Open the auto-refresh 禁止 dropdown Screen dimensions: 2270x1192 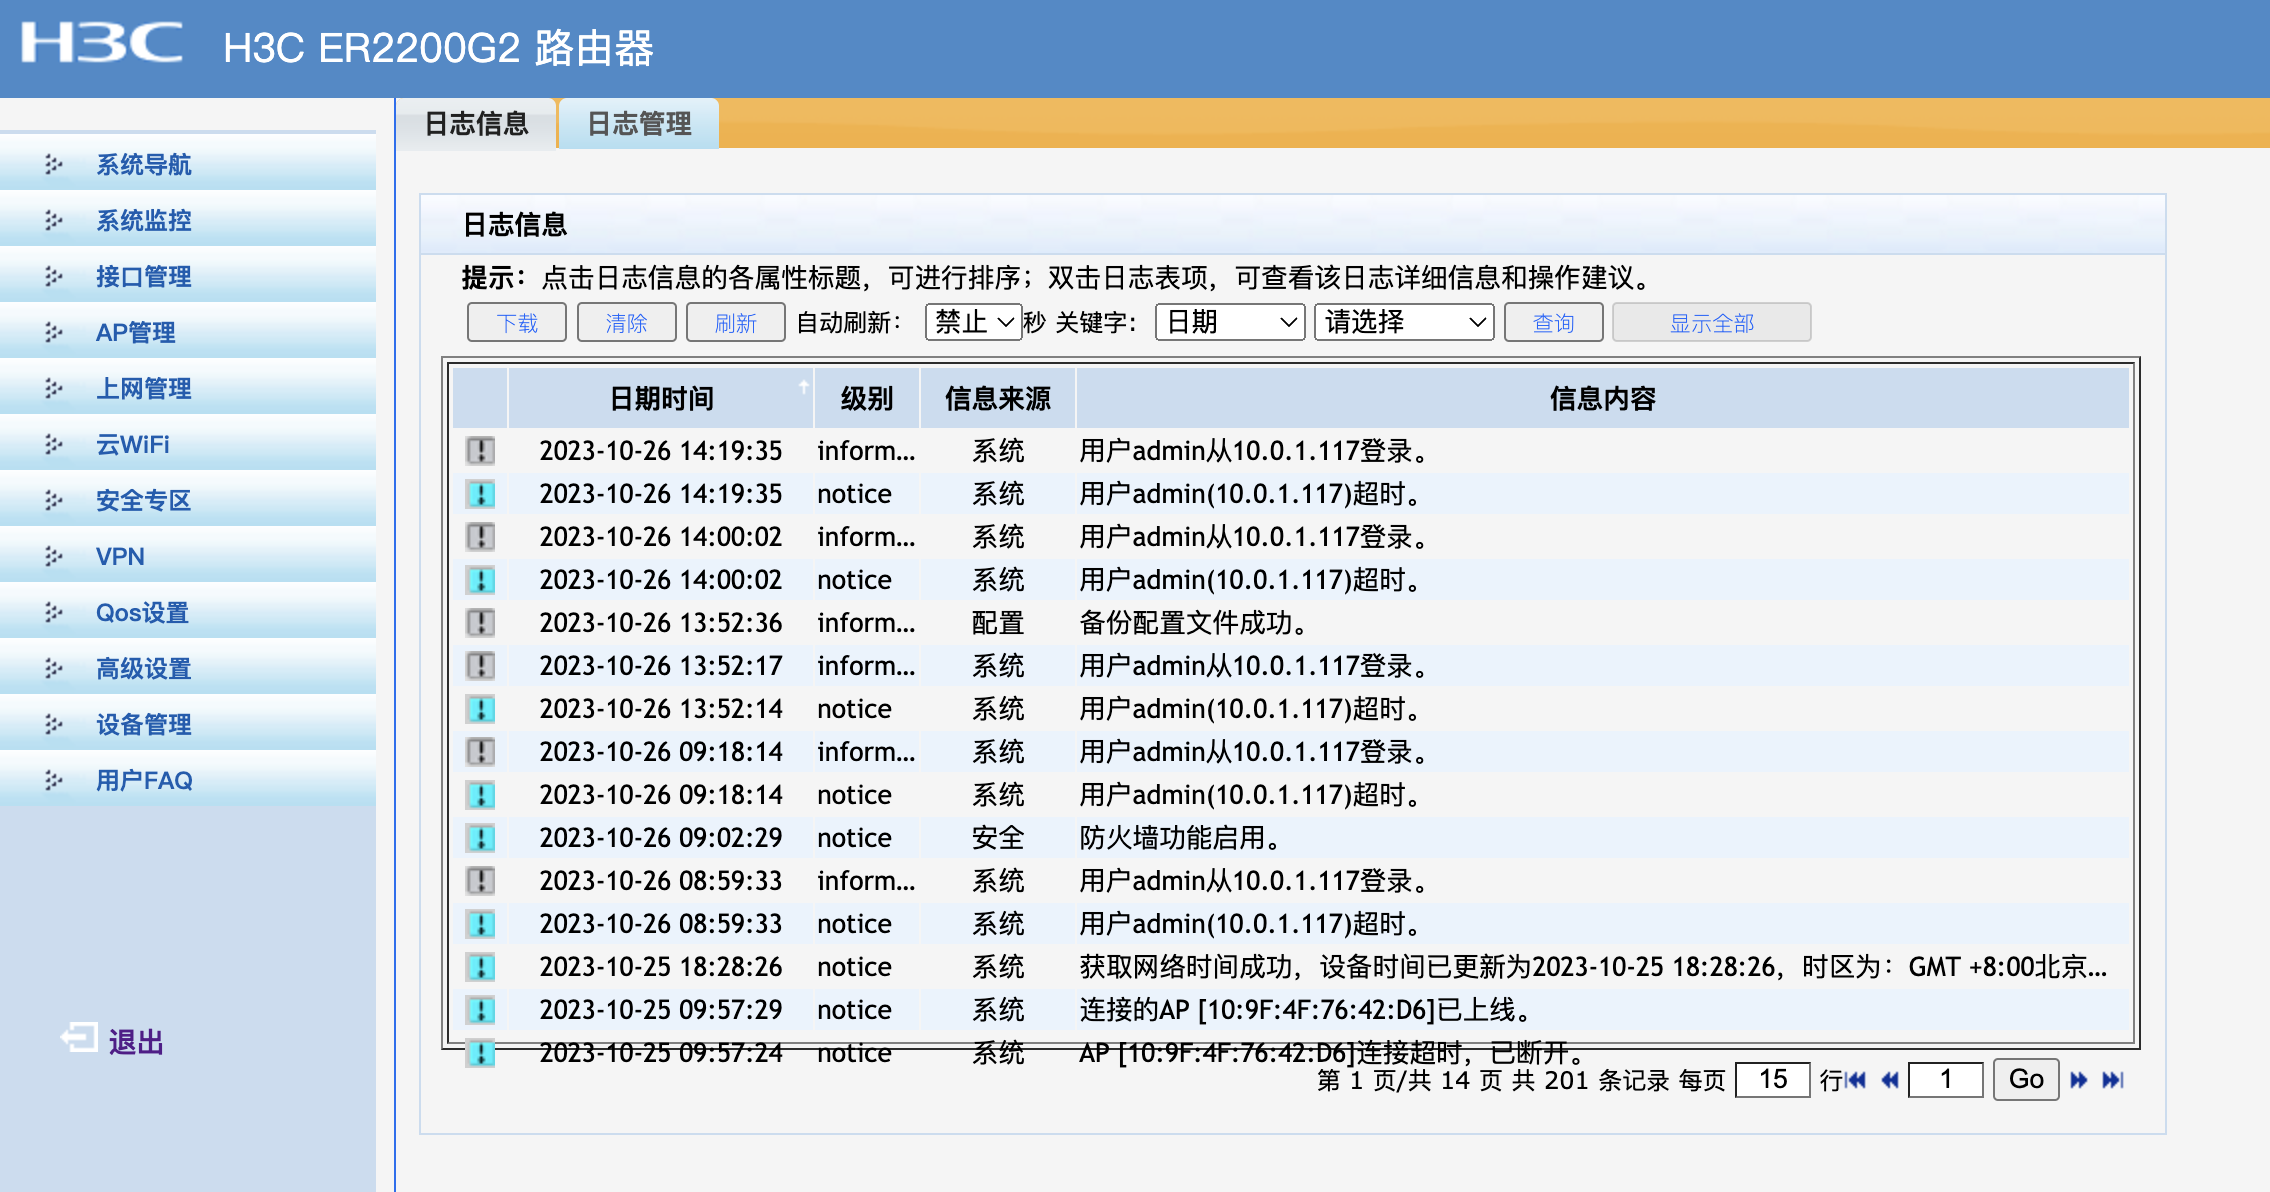click(973, 322)
